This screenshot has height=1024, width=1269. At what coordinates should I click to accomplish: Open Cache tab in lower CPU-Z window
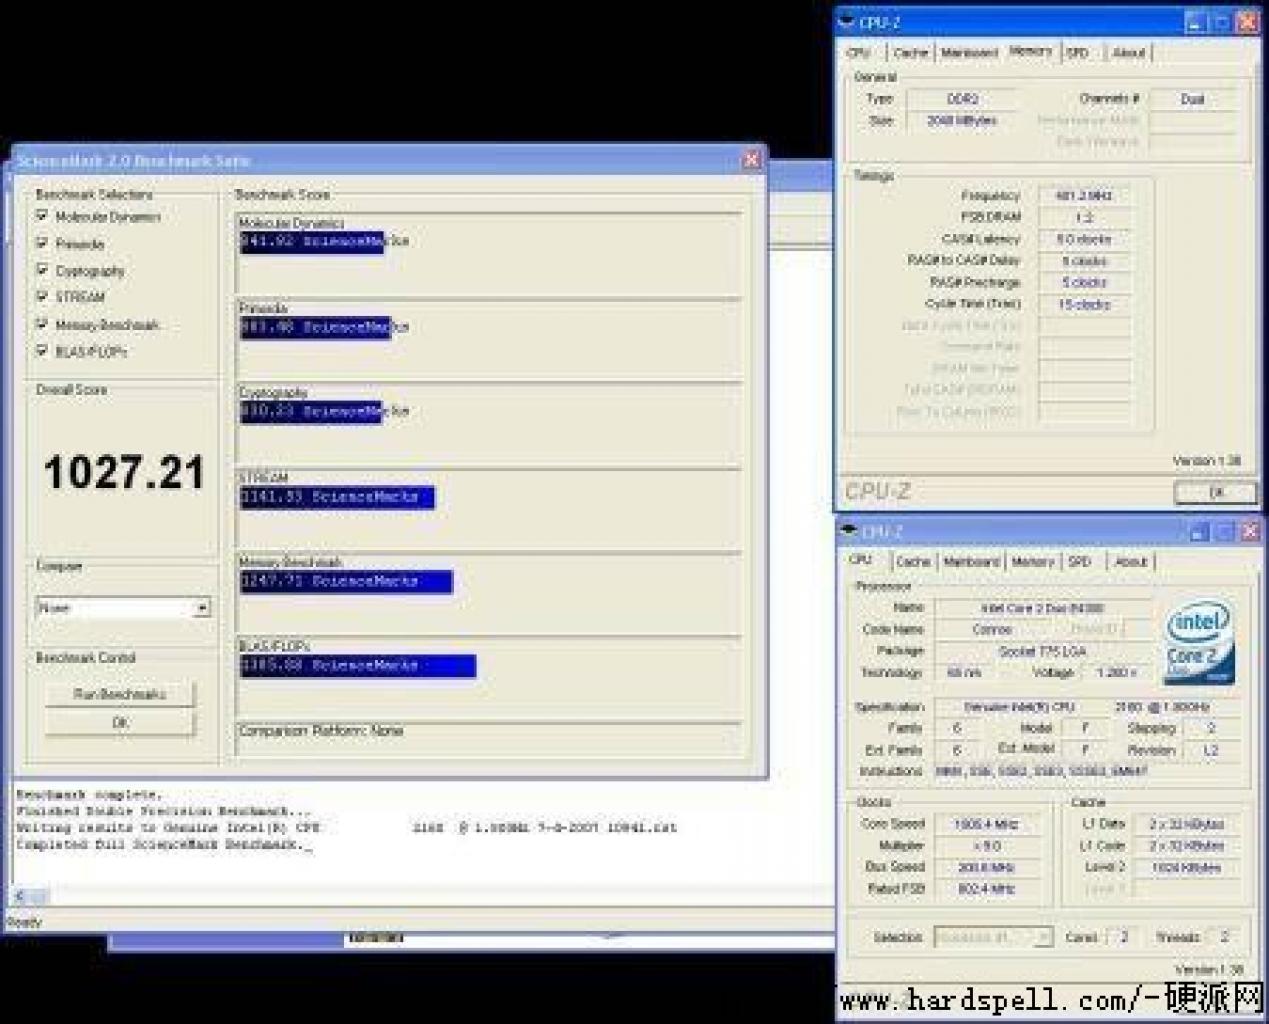[x=913, y=562]
